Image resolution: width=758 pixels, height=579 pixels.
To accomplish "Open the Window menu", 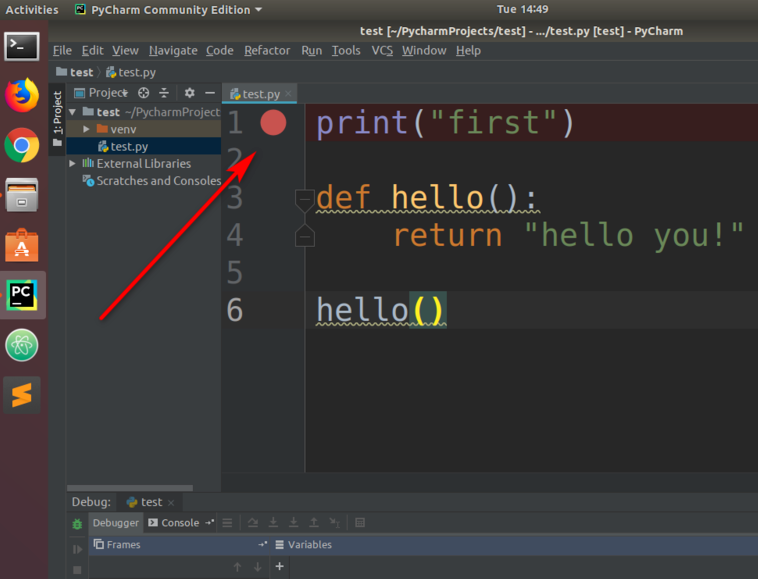I will 424,51.
